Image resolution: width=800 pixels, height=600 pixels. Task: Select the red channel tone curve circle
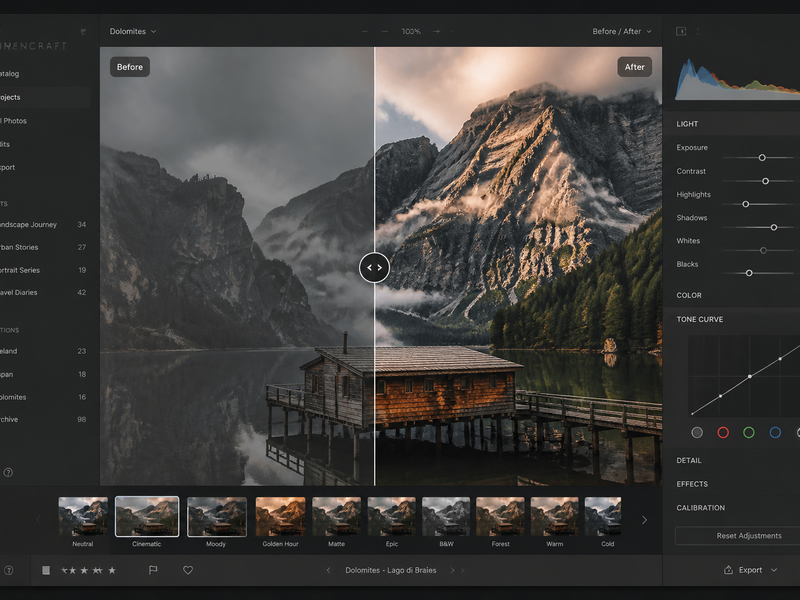coord(723,433)
